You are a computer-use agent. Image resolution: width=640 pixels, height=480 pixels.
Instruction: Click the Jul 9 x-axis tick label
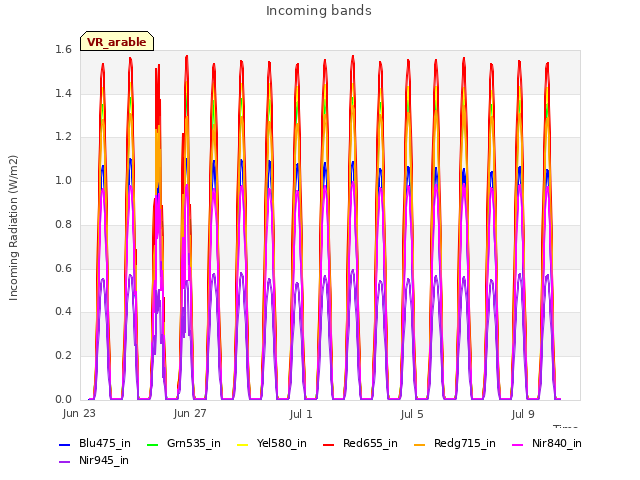tap(523, 414)
